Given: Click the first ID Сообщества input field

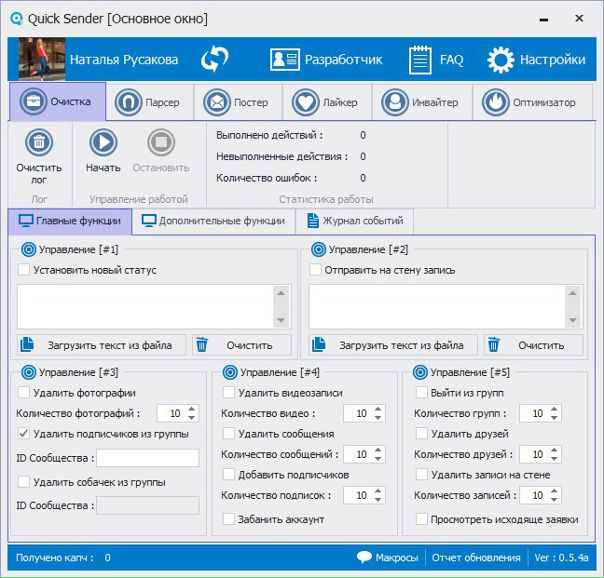Looking at the screenshot, I should click(147, 458).
